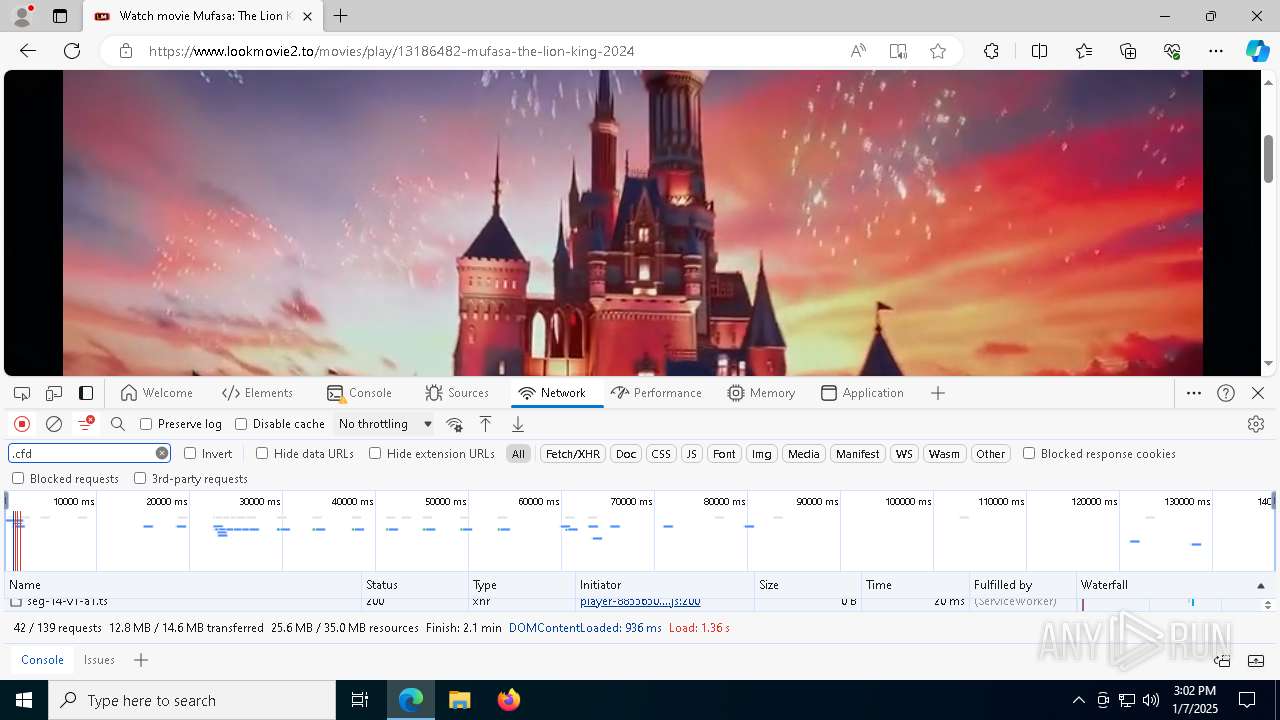Switch to the Application tab
1280x720 pixels.
tap(862, 393)
